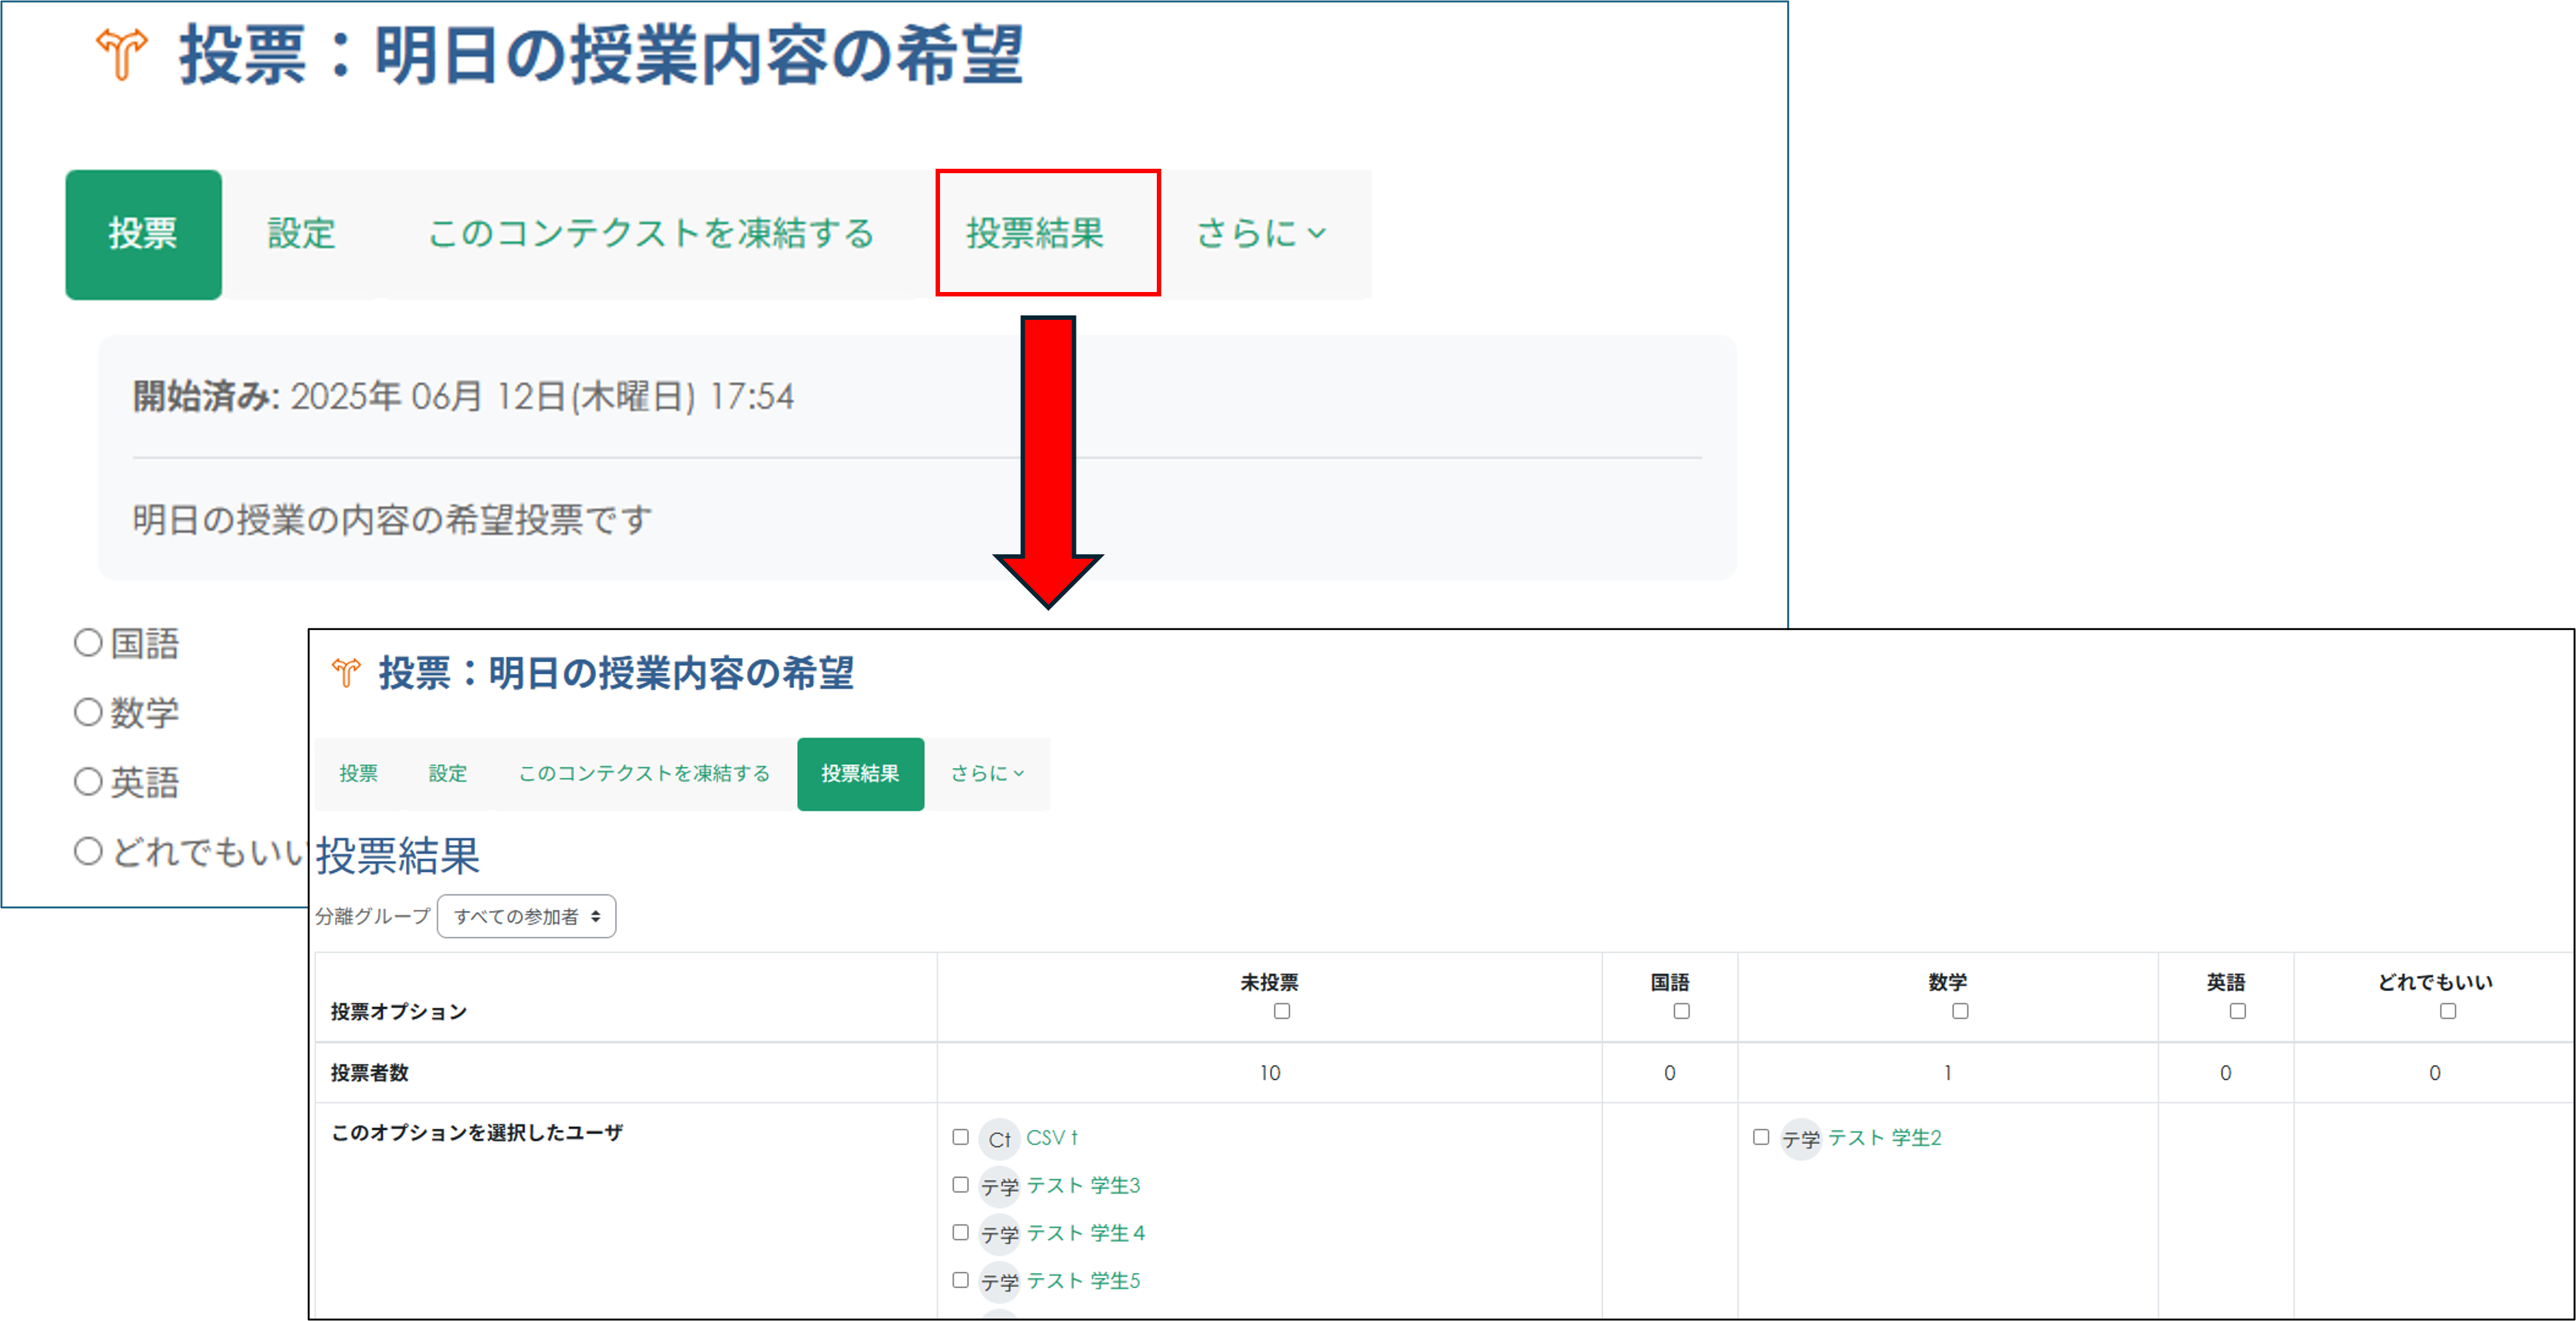The width and height of the screenshot is (2576, 1321).
Task: Click the choice activity icon in top heading
Action: (x=121, y=53)
